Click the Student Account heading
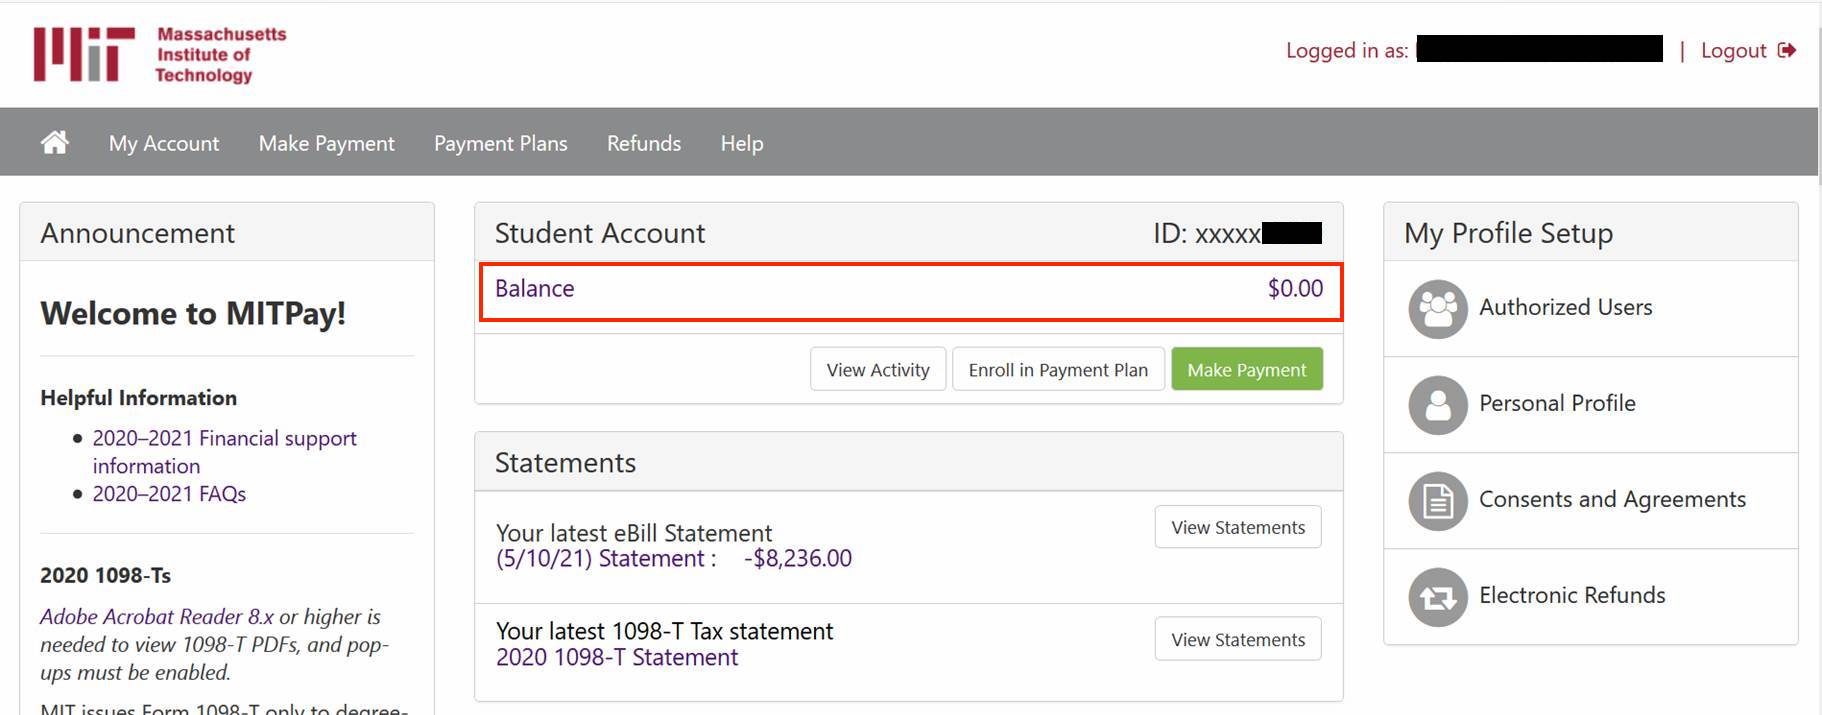 (600, 233)
